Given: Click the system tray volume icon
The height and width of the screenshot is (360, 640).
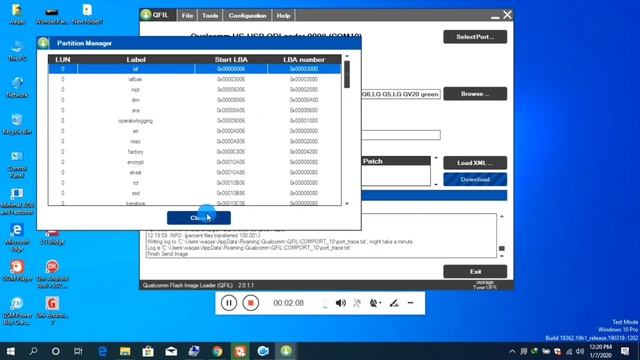Looking at the screenshot, I should click(580, 351).
